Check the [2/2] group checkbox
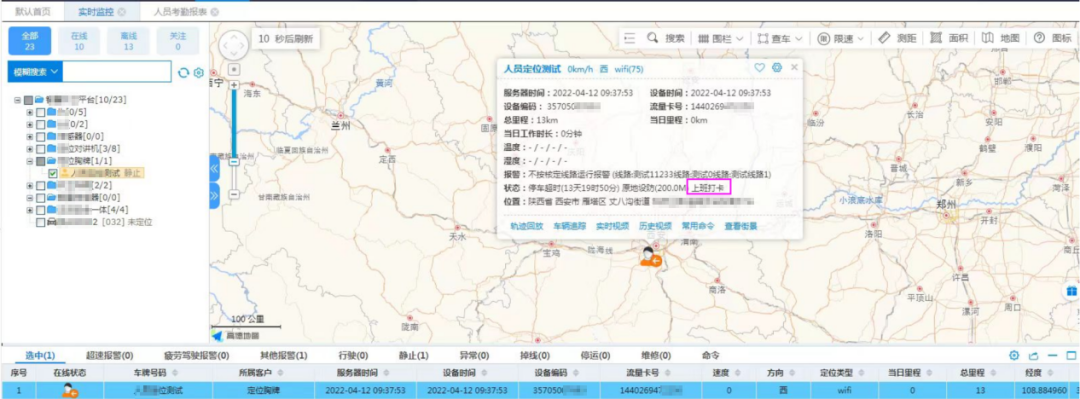 (41, 185)
